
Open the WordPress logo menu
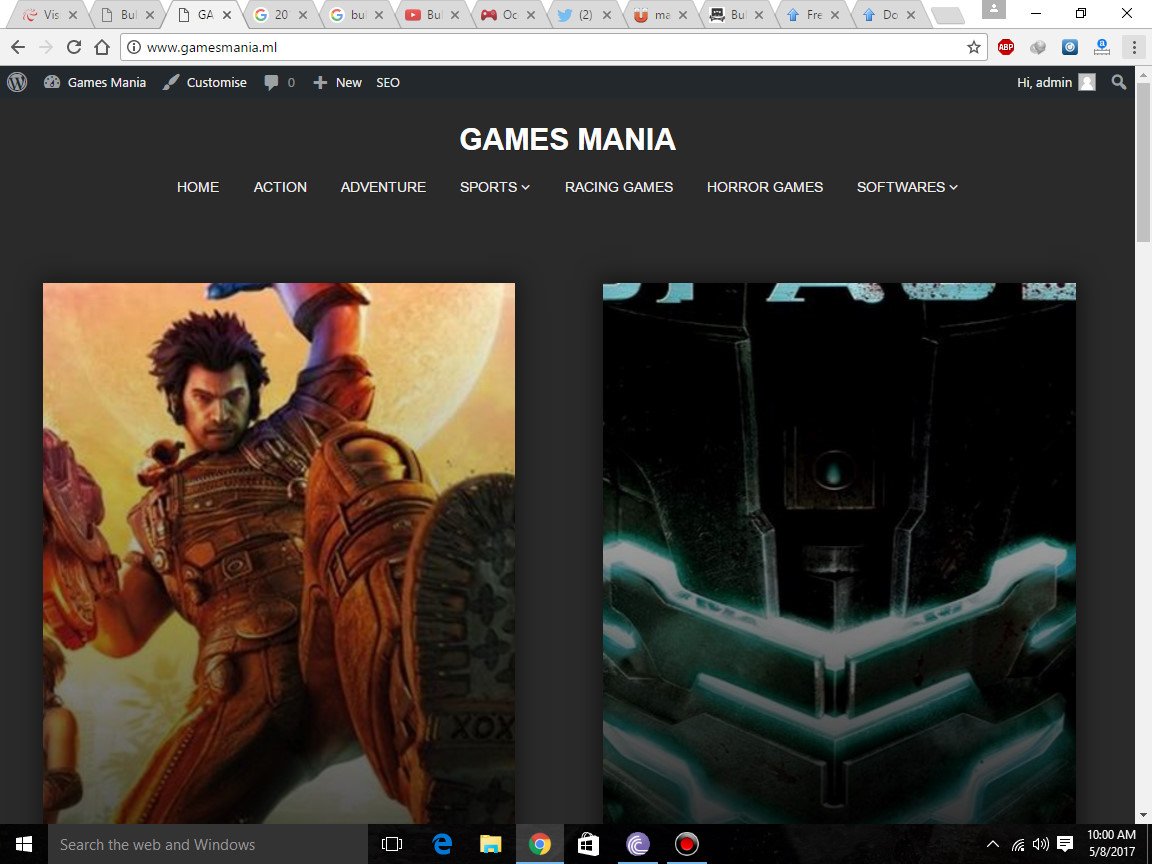click(x=17, y=82)
